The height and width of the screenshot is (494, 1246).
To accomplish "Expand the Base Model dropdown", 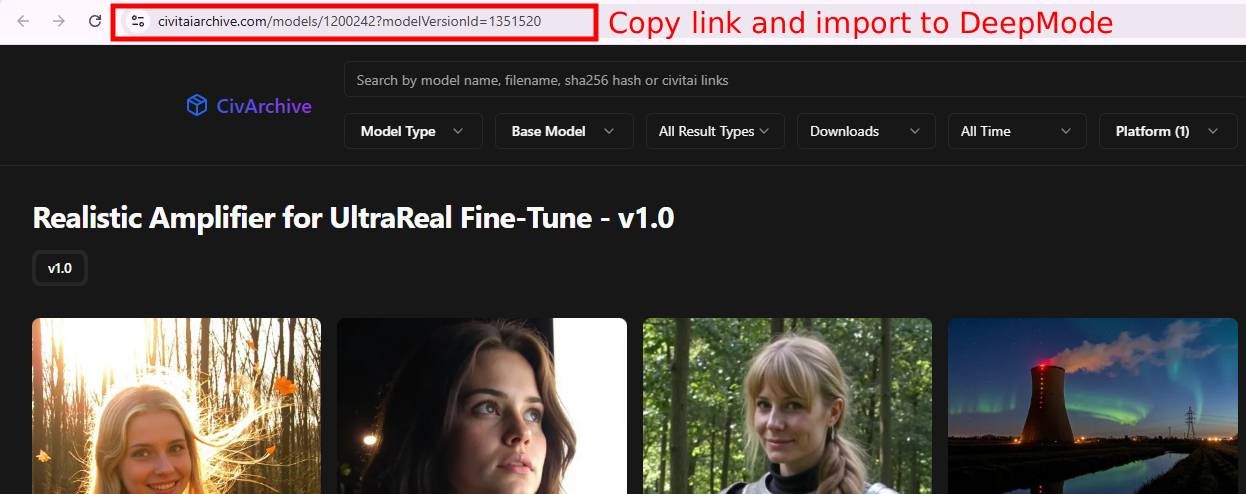I will [564, 131].
